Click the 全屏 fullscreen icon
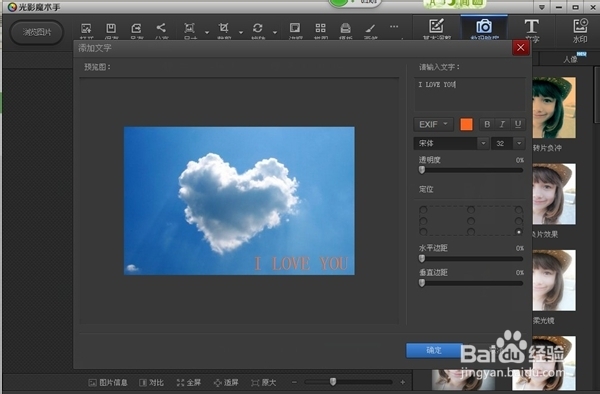The image size is (600, 394). tap(180, 383)
